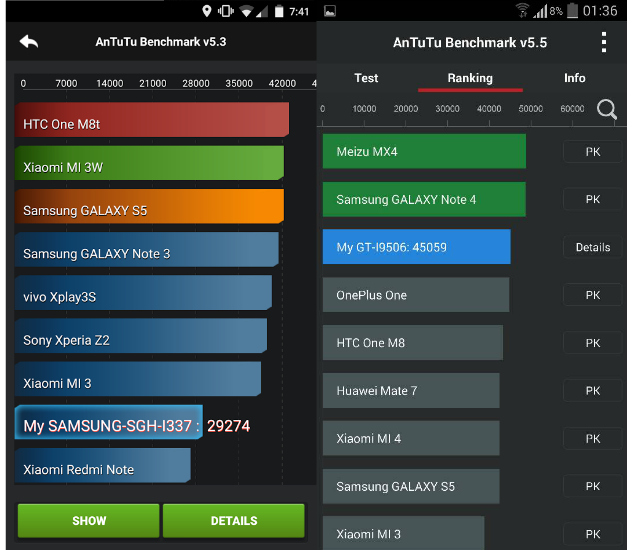Tap the vibrate mode status icon
This screenshot has width=635, height=550.
tap(226, 11)
